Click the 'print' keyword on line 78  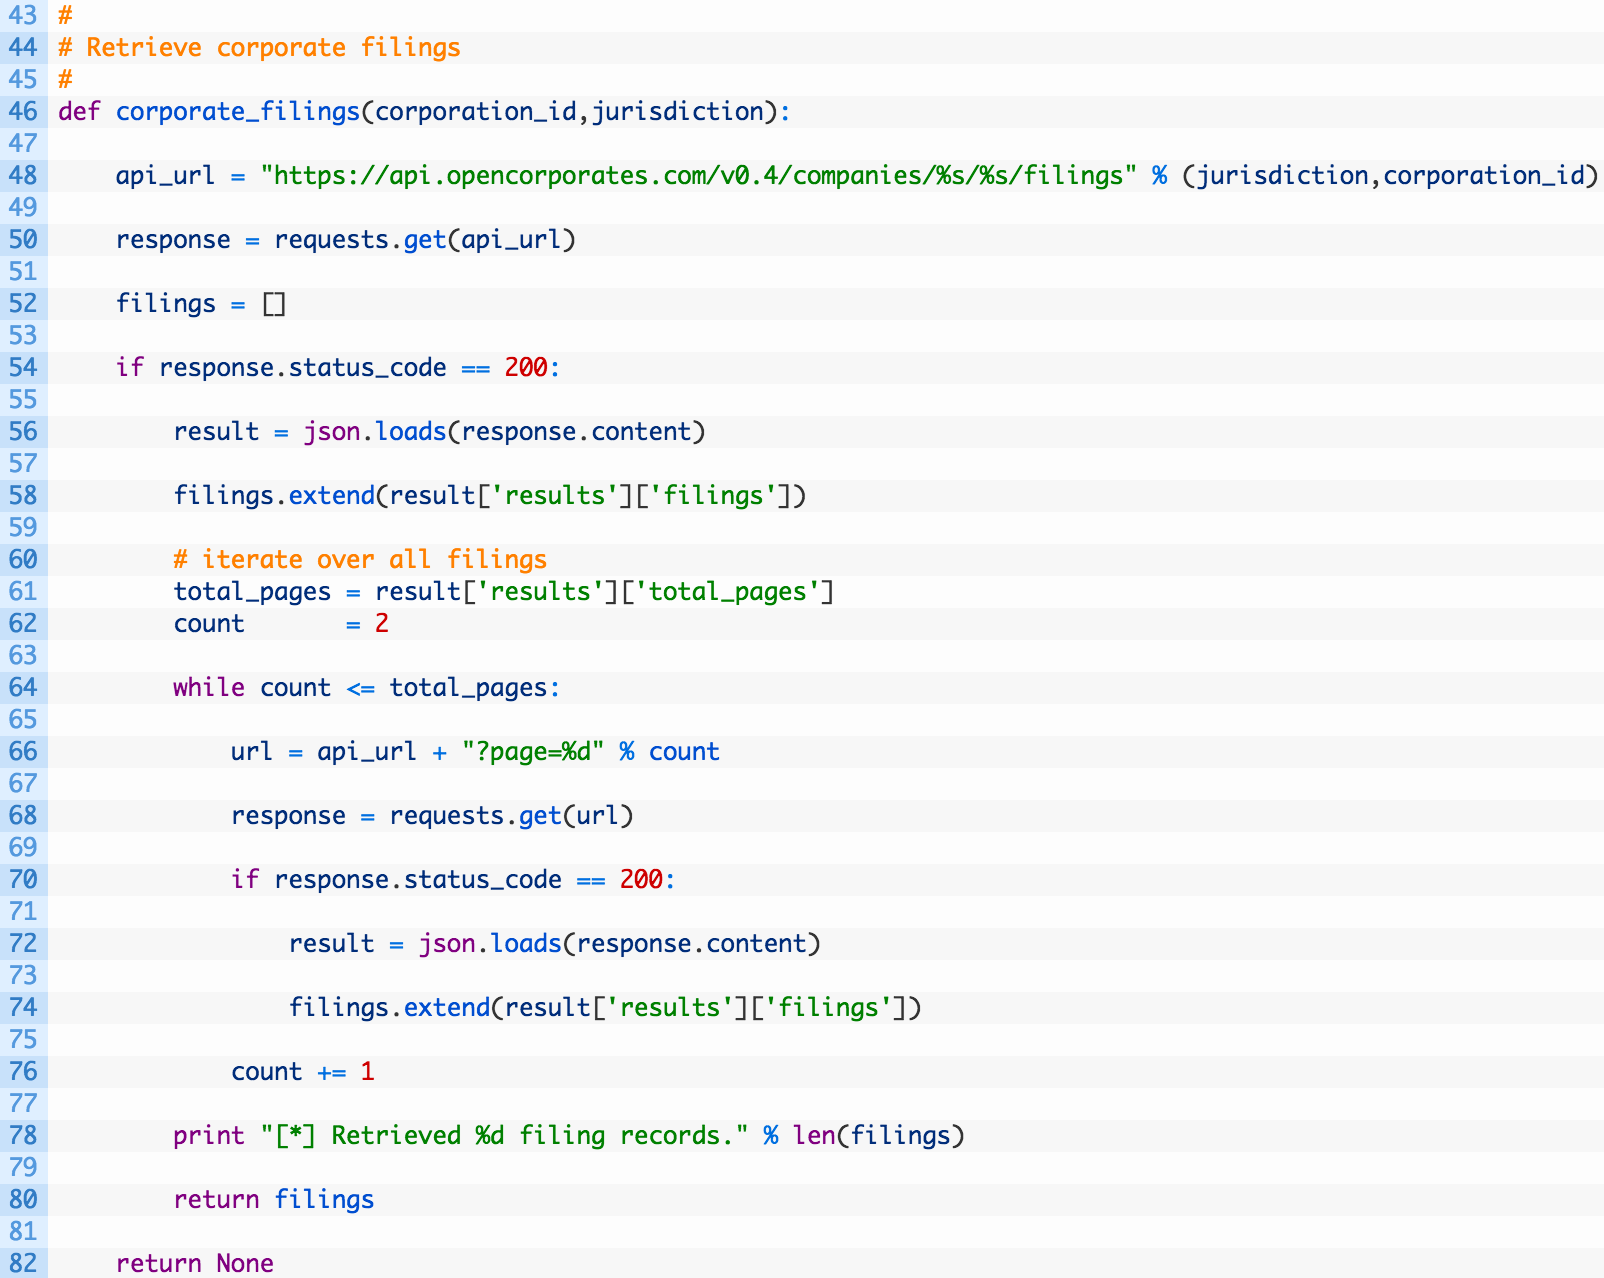point(209,1135)
